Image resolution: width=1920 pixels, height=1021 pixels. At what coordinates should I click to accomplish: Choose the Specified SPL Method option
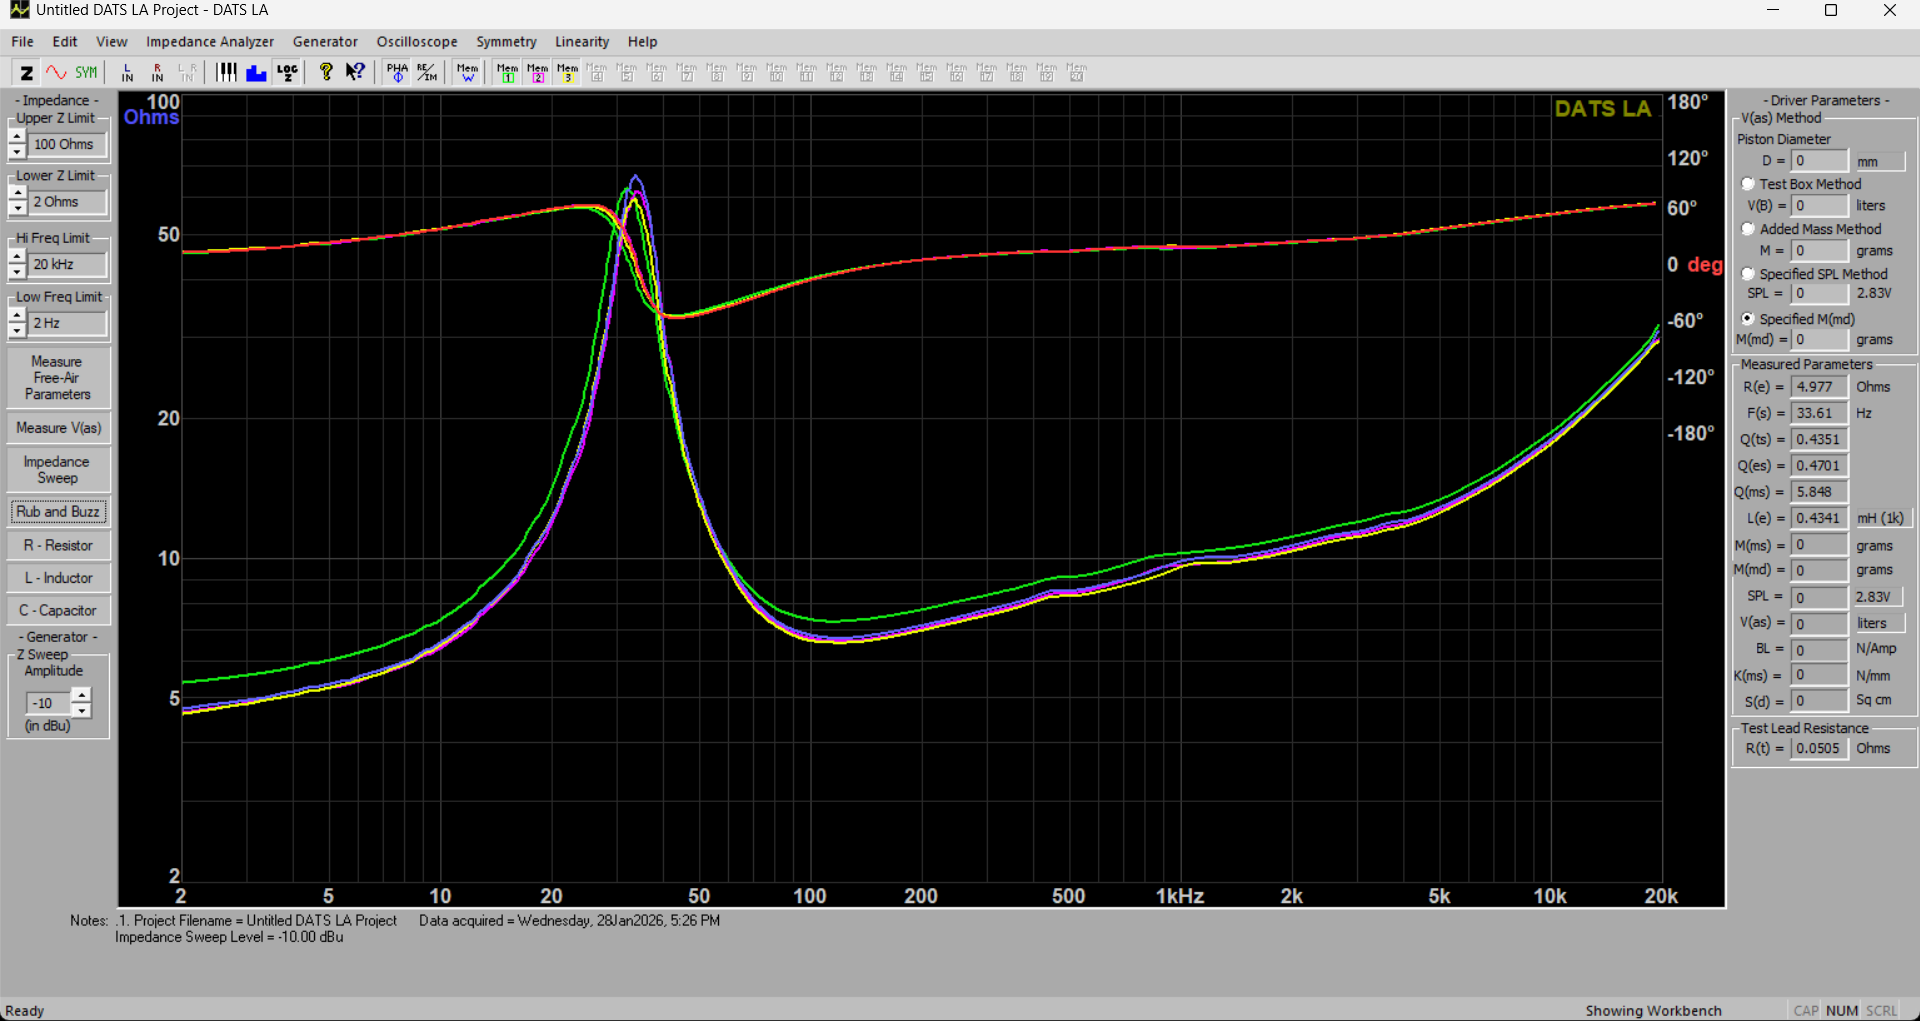[1748, 274]
